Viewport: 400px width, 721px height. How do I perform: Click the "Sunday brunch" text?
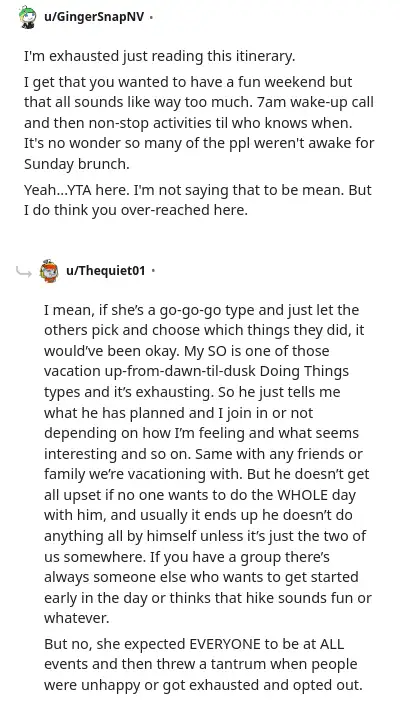(76, 164)
